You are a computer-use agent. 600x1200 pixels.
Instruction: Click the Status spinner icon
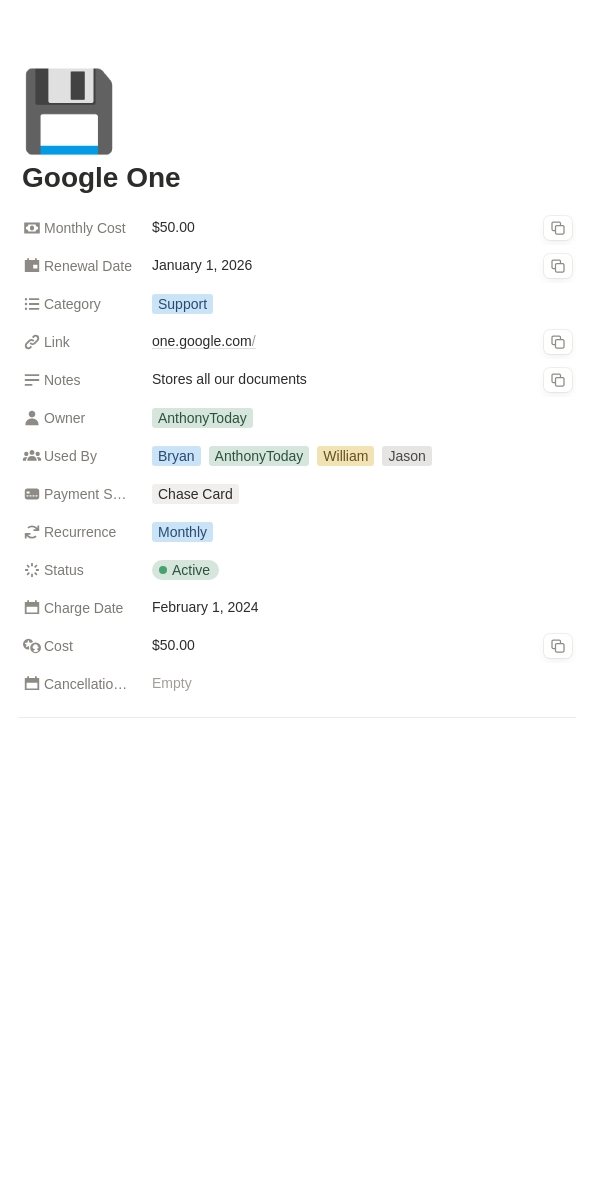pyautogui.click(x=32, y=570)
